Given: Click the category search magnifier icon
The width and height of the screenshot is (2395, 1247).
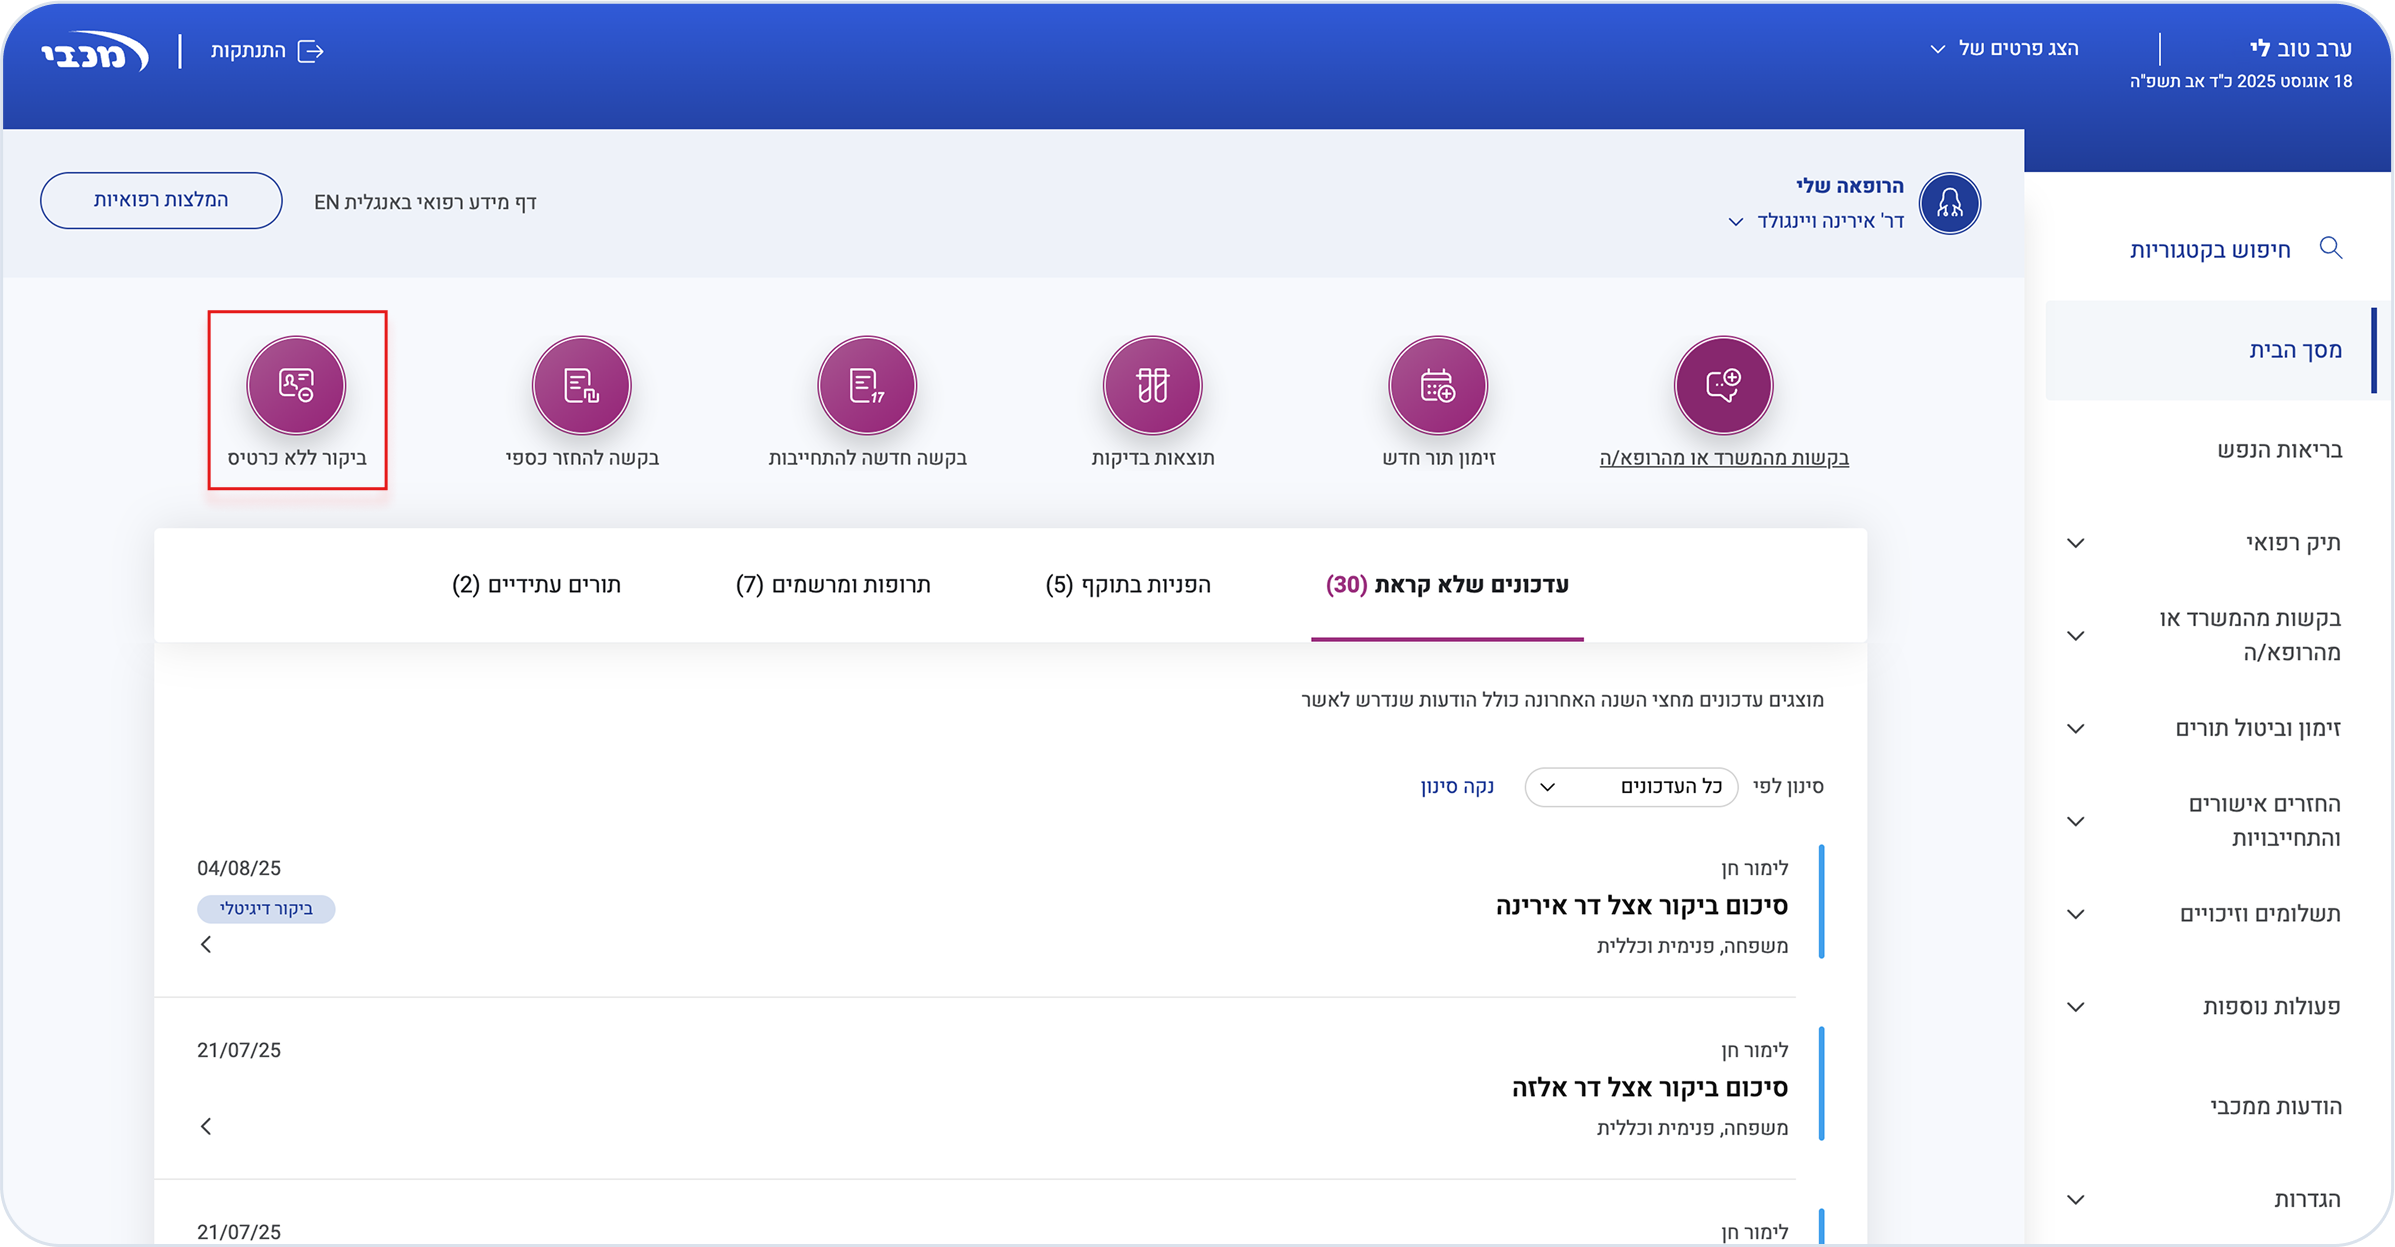Looking at the screenshot, I should 2330,248.
